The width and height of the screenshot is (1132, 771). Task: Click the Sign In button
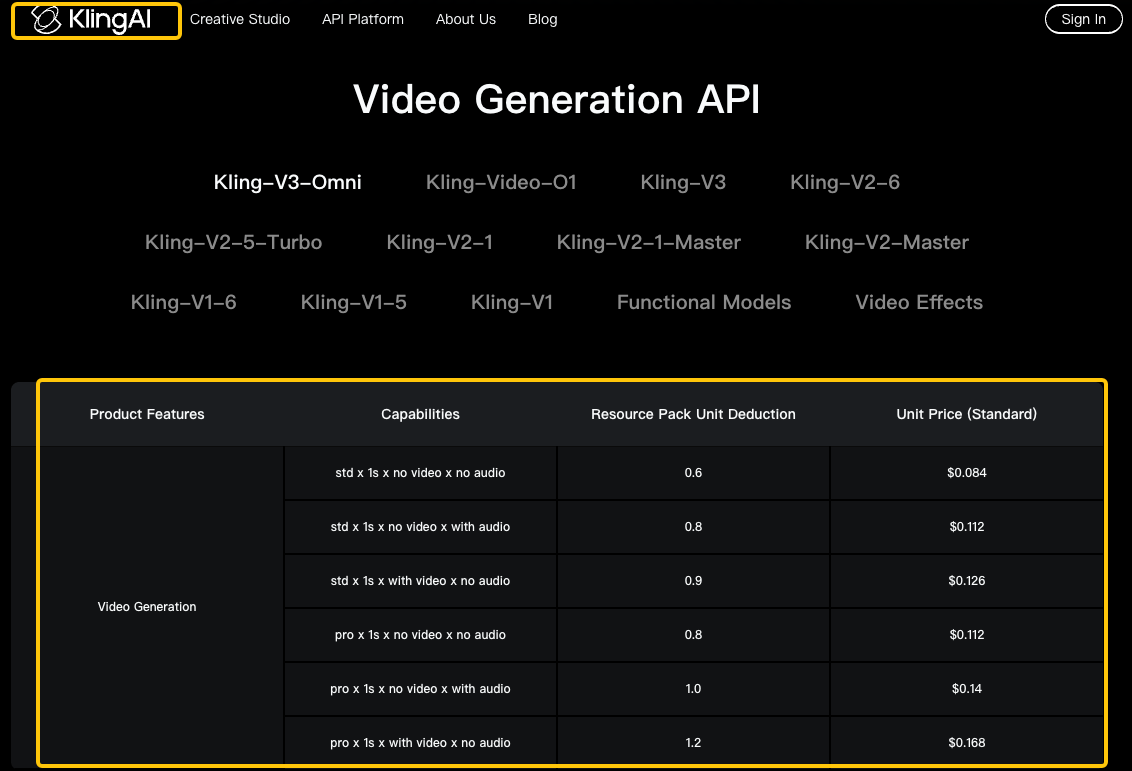coord(1083,19)
